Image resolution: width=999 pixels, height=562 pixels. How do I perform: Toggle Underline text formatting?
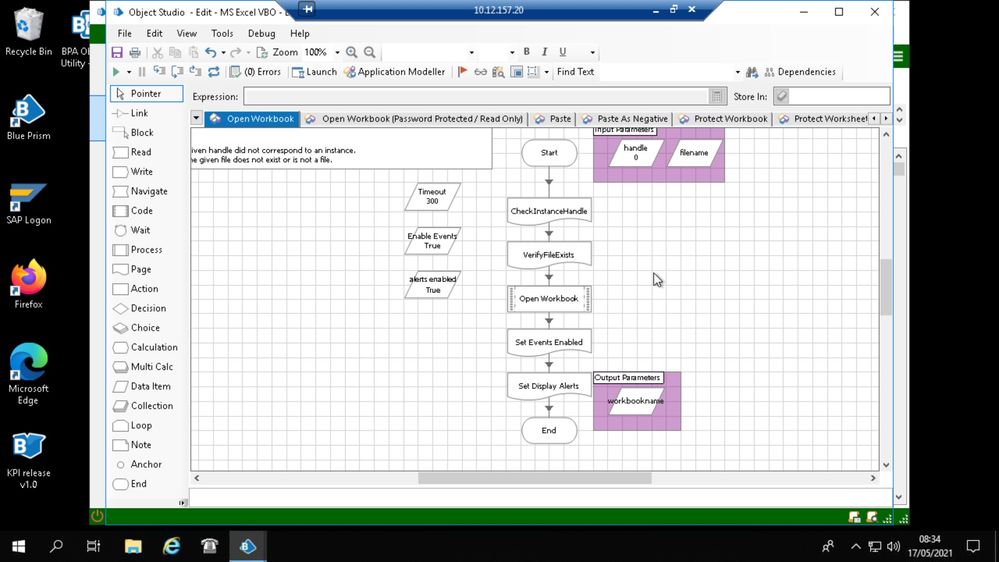pyautogui.click(x=563, y=52)
